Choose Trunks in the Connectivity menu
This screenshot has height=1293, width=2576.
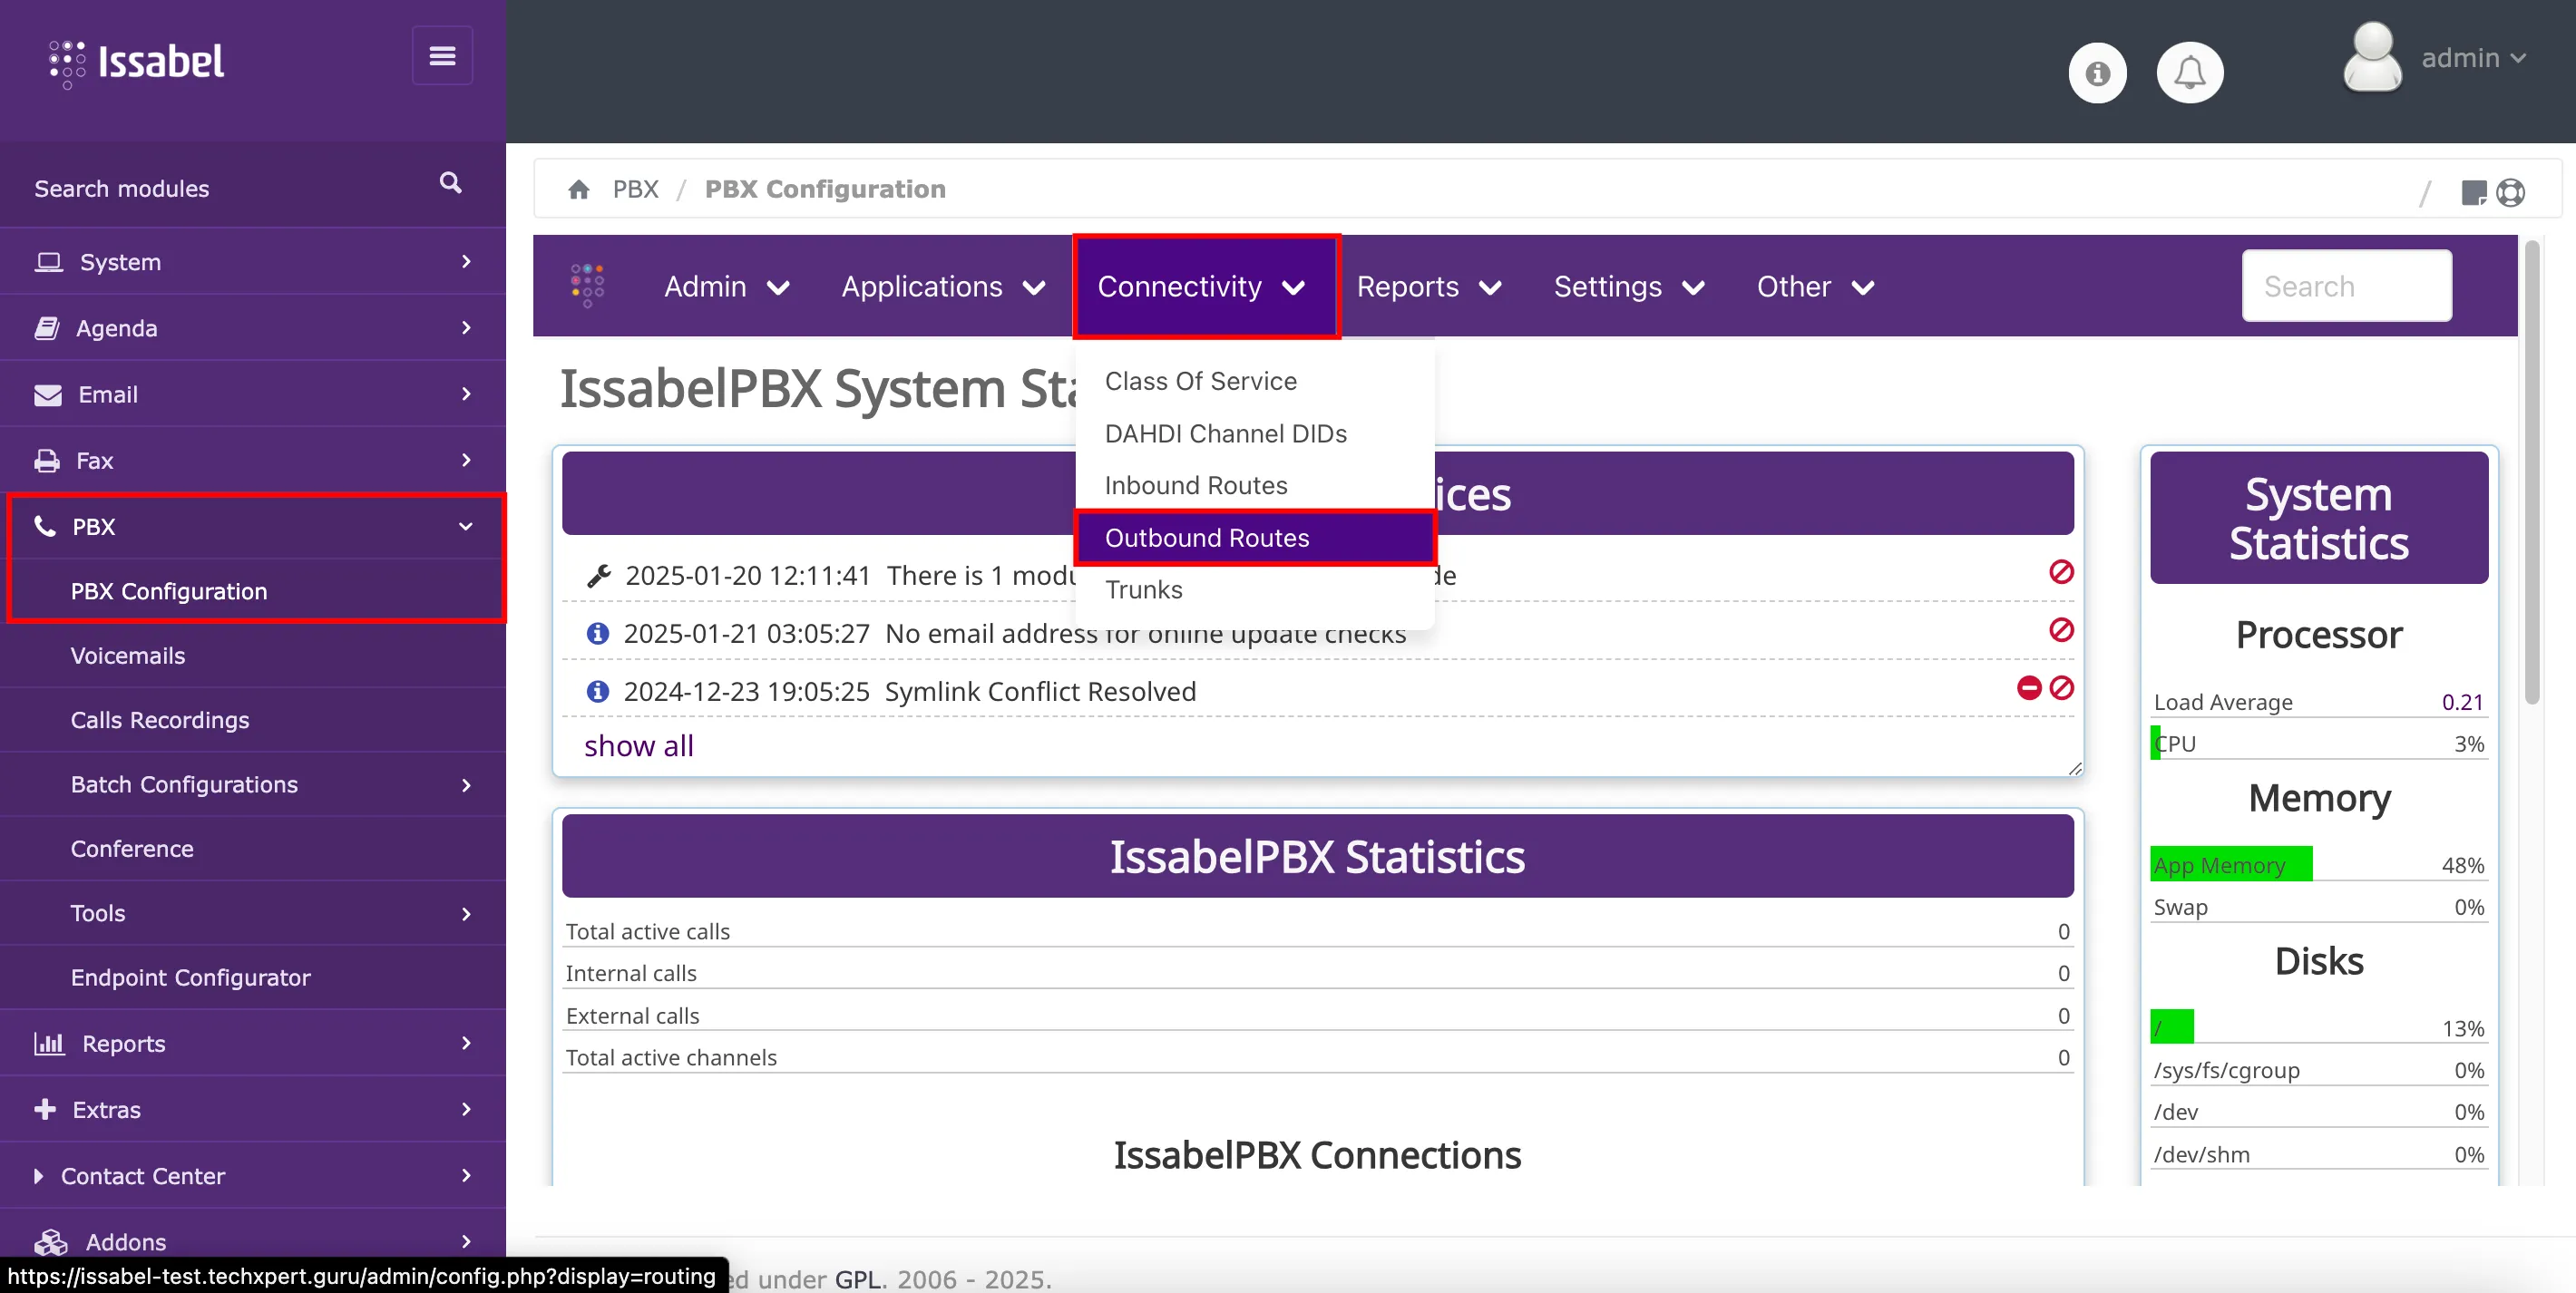click(1143, 590)
